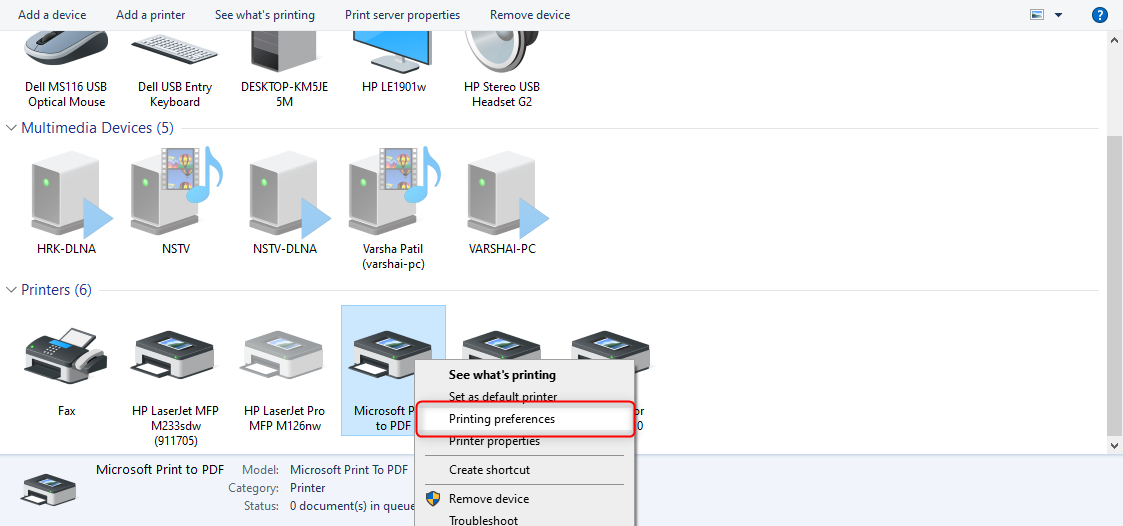
Task: Open the view options dropdown arrow
Action: point(1058,15)
